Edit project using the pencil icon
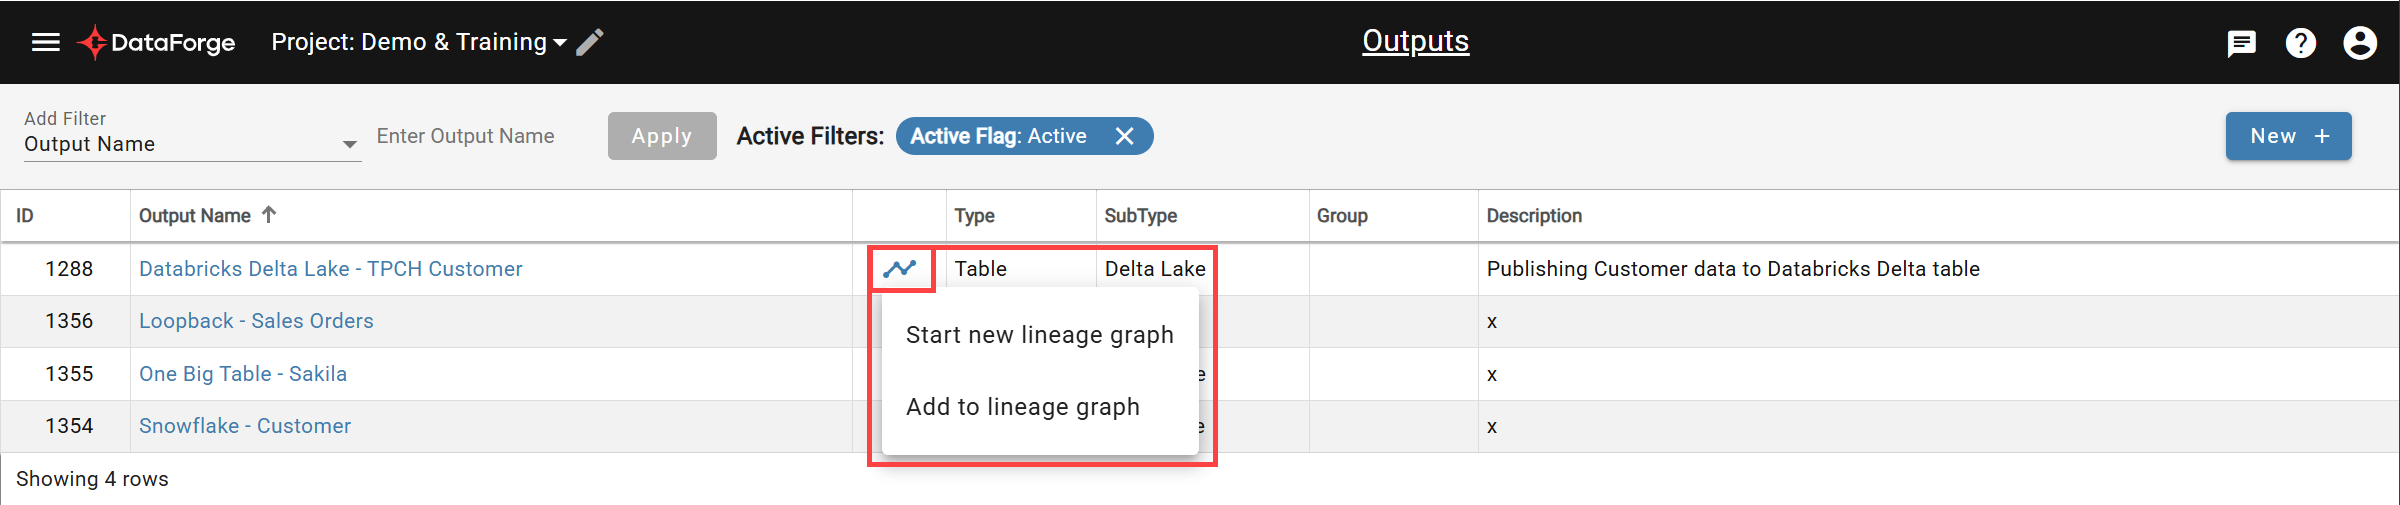 [x=590, y=42]
